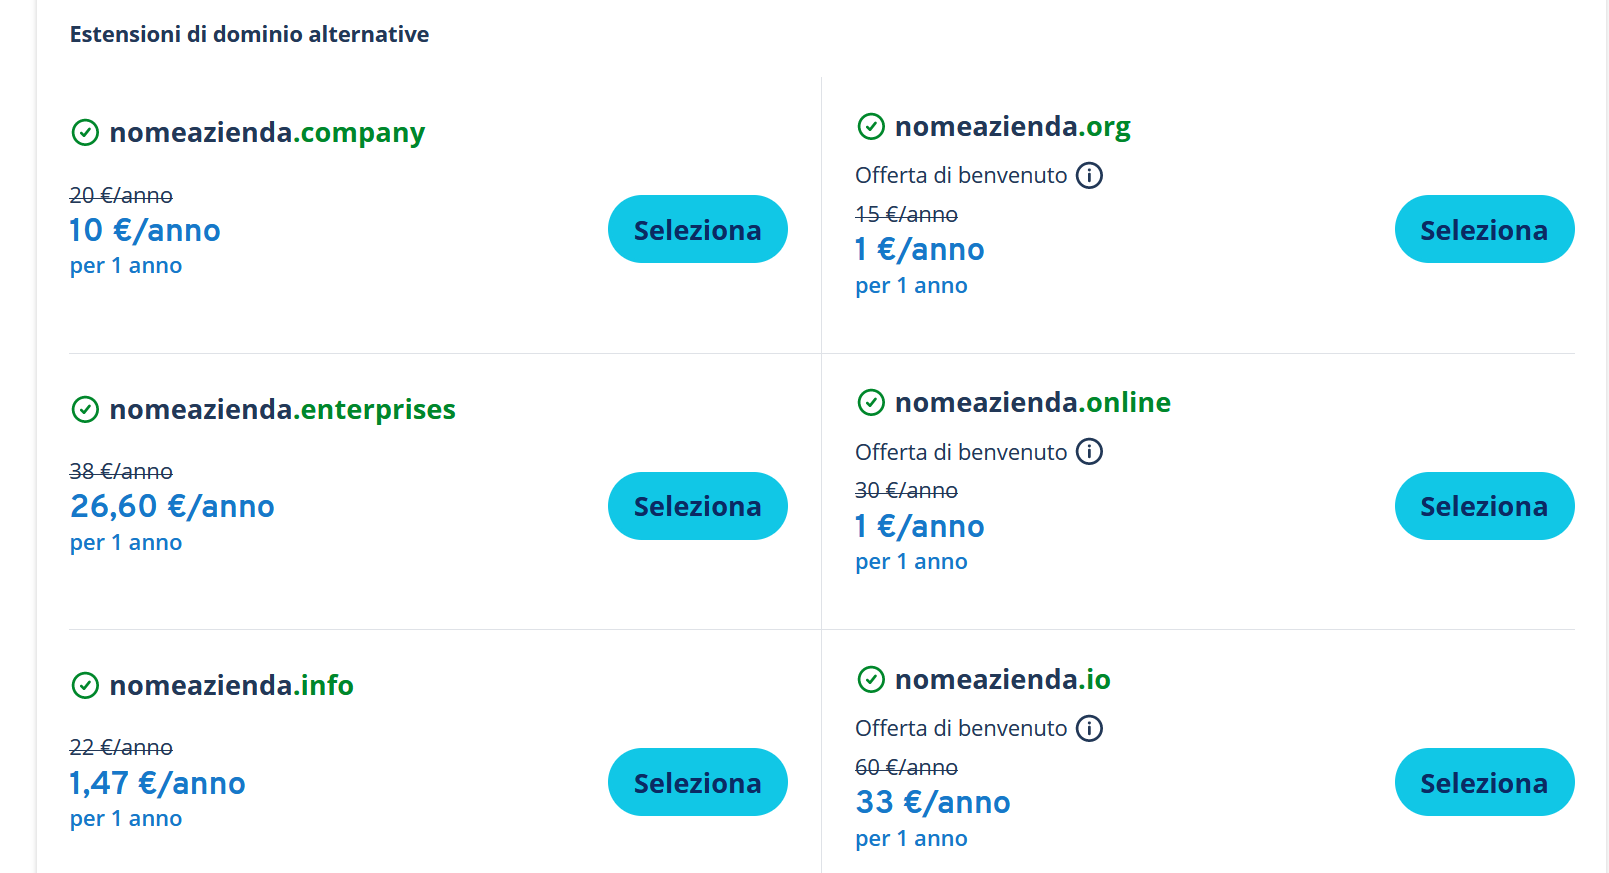Viewport: 1609px width, 873px height.
Task: Click the Estensioni di dominio alternative heading
Action: point(249,34)
